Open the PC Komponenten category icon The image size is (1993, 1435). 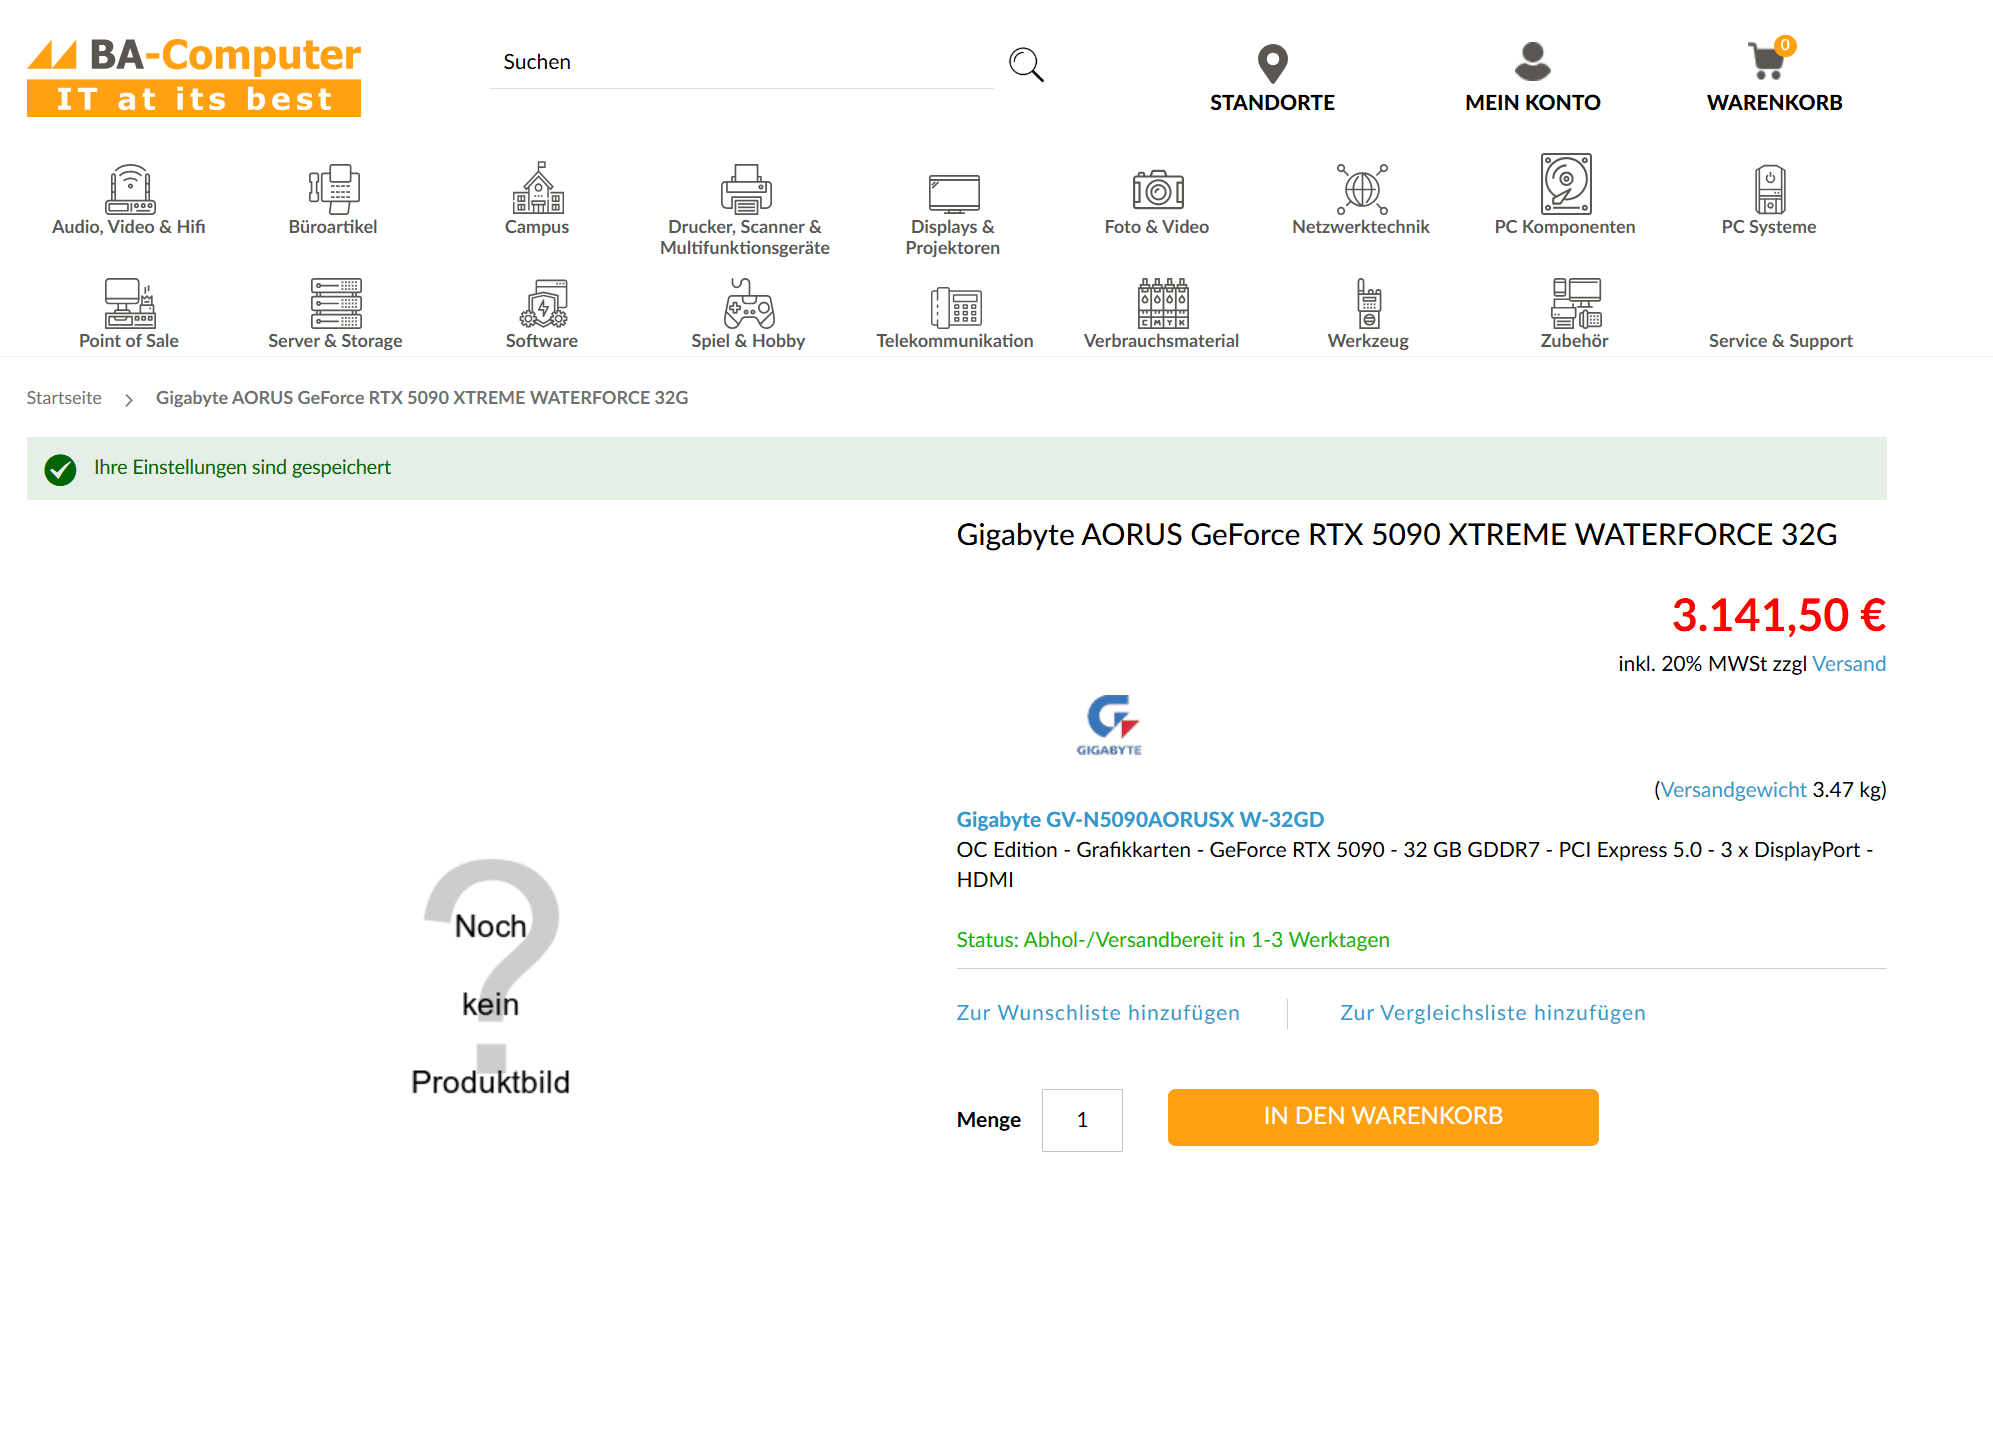(1565, 185)
